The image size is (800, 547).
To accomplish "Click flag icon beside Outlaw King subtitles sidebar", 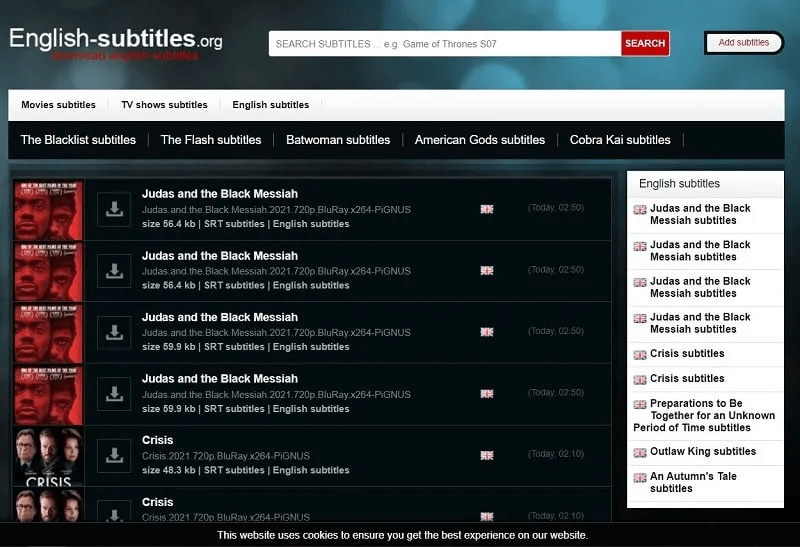I will 640,453.
